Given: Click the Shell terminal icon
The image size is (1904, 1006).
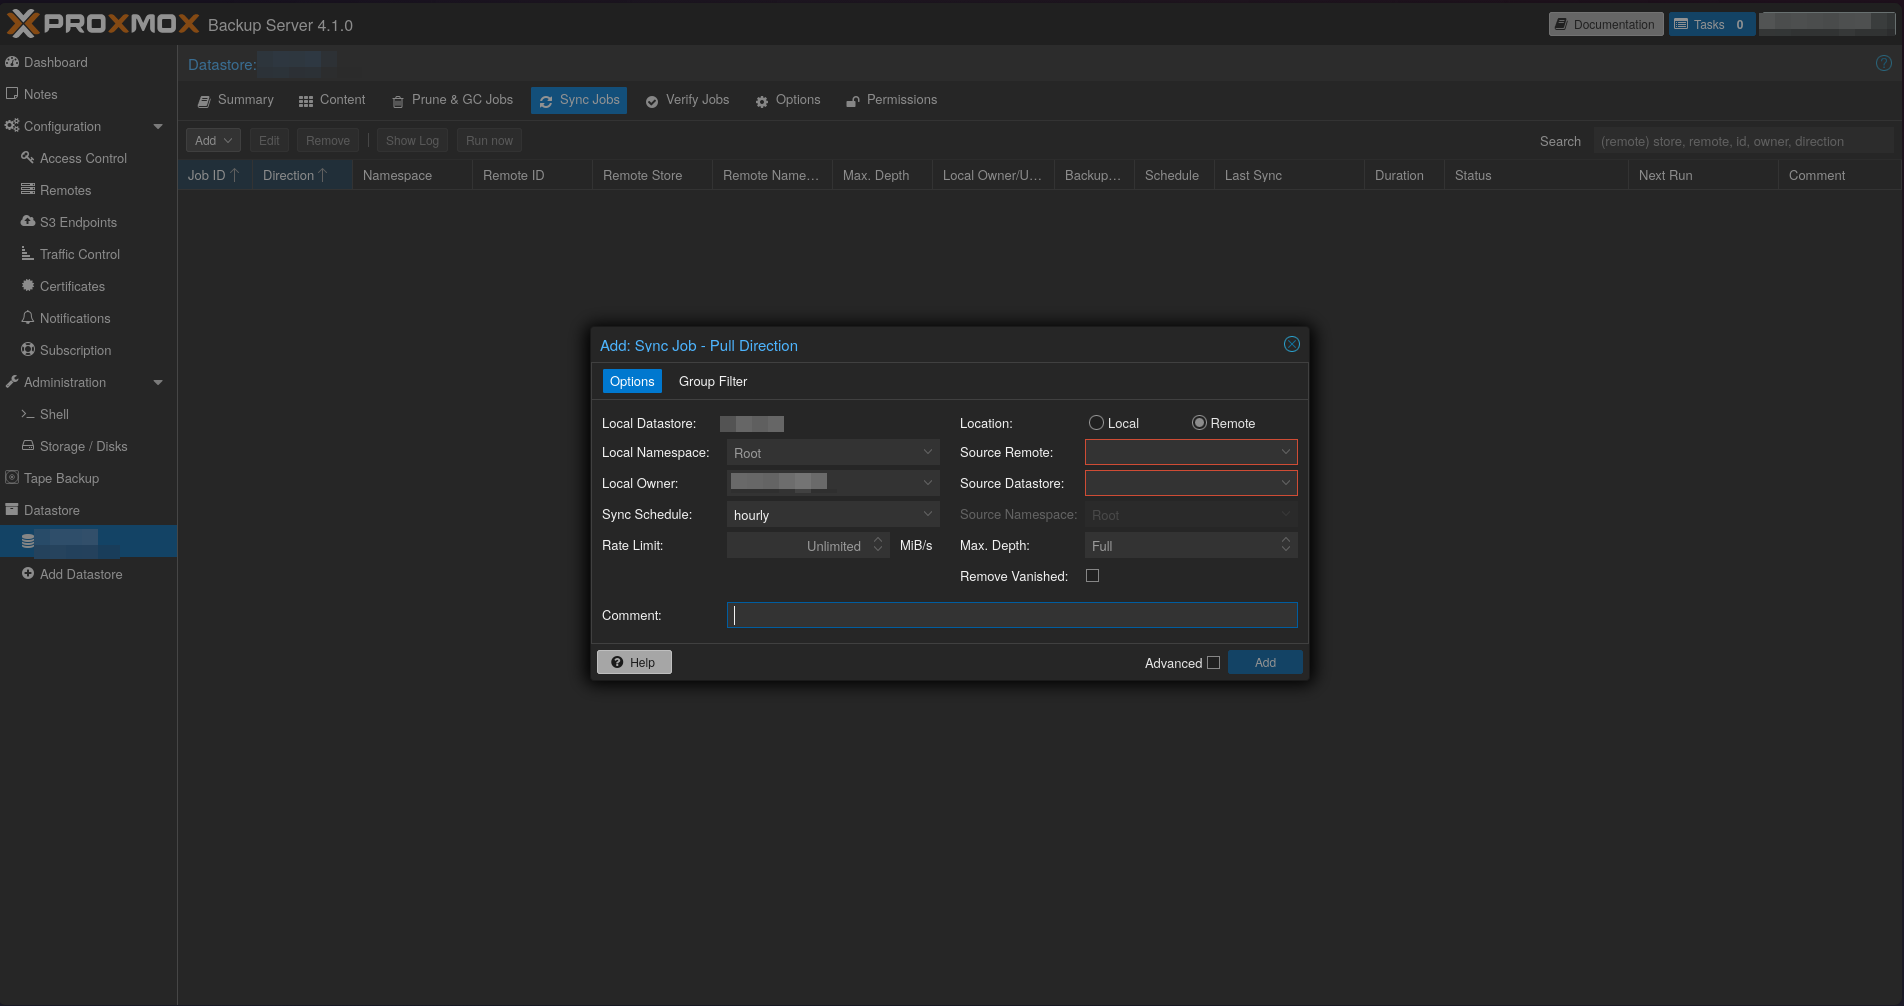Looking at the screenshot, I should 28,414.
